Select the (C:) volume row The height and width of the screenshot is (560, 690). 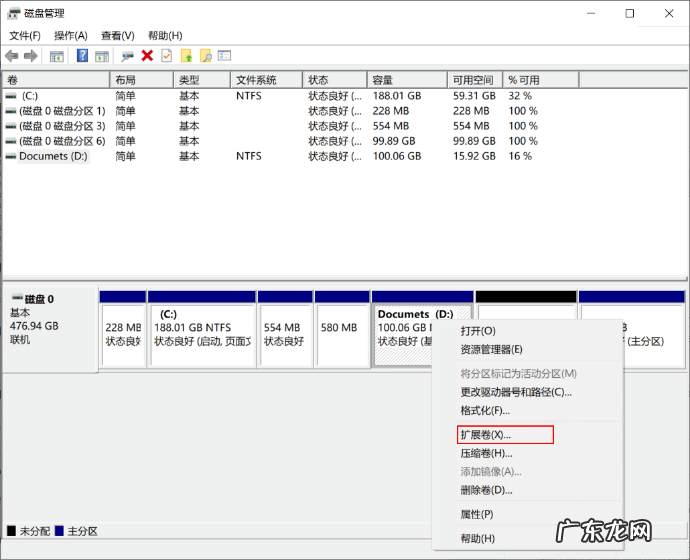coord(290,96)
